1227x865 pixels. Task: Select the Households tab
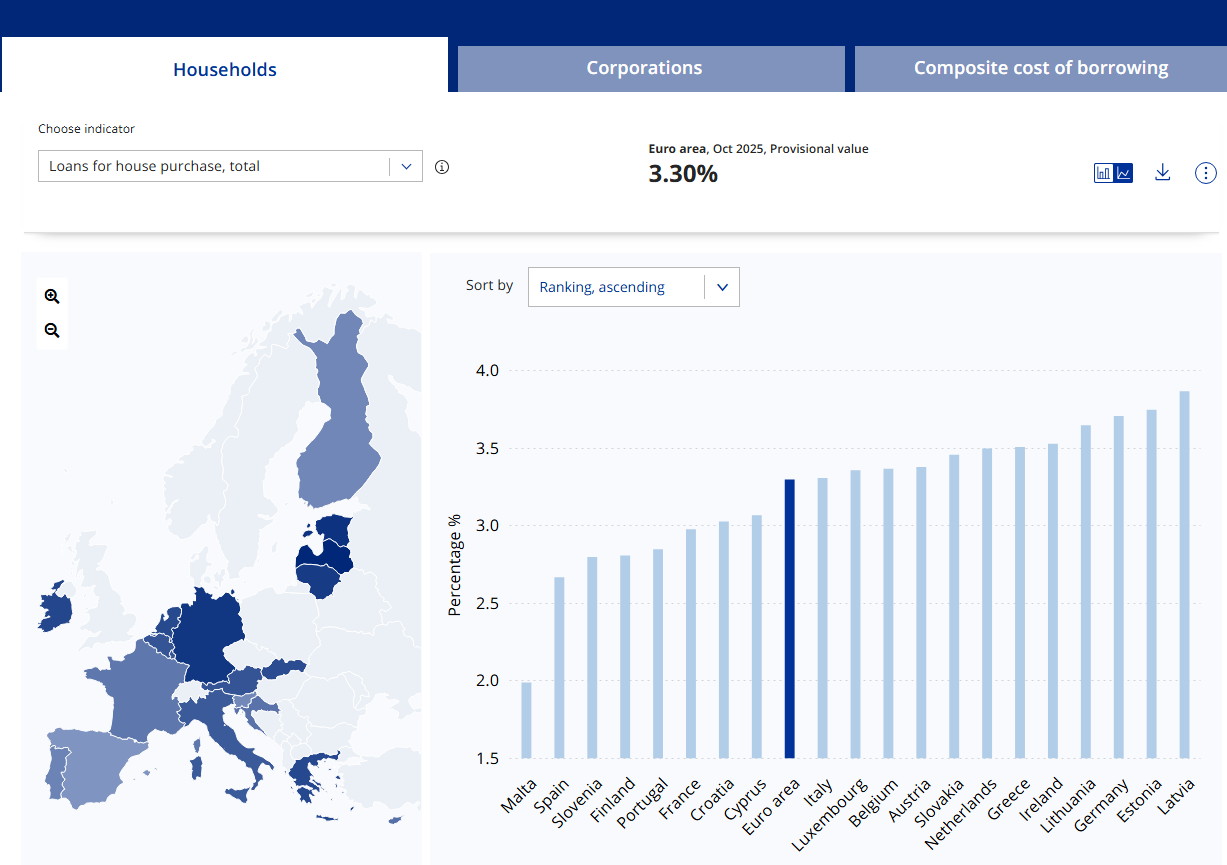224,69
